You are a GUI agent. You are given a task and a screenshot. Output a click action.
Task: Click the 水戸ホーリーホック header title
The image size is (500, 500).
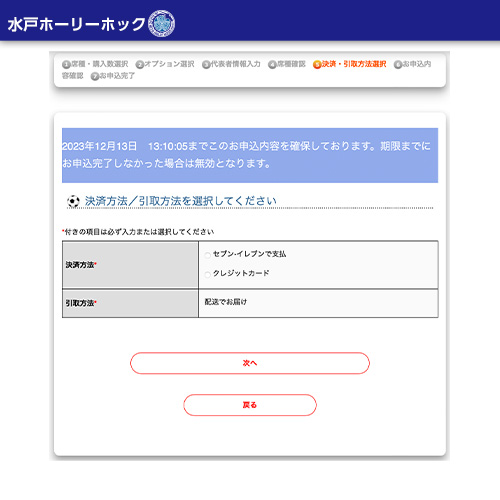(76, 24)
